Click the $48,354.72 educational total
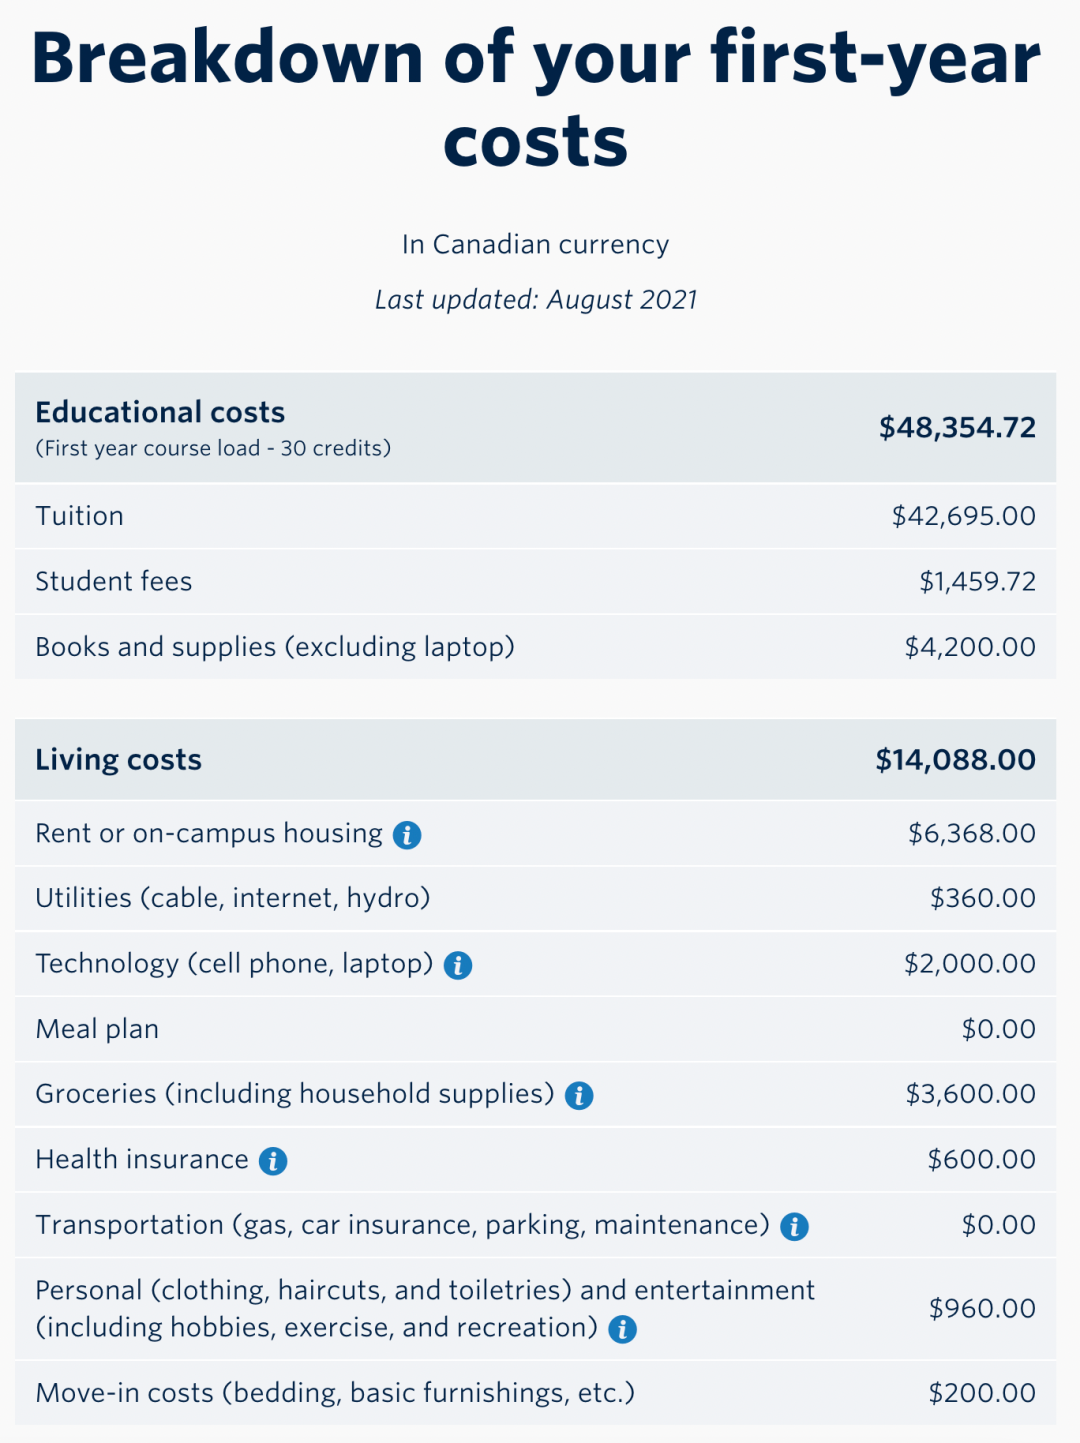 pos(957,428)
